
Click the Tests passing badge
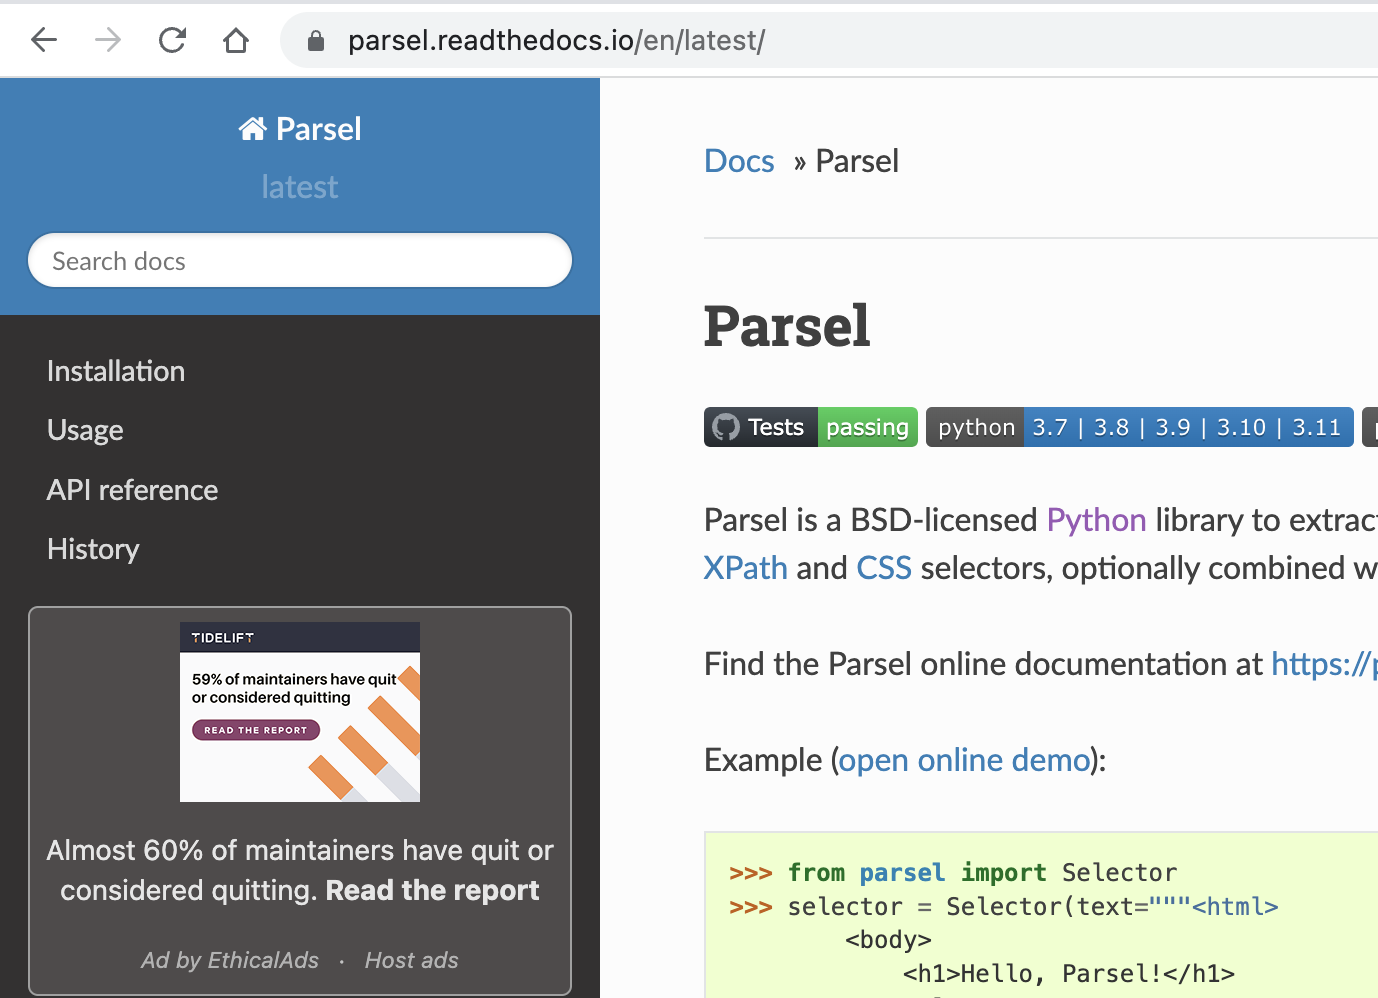(811, 427)
